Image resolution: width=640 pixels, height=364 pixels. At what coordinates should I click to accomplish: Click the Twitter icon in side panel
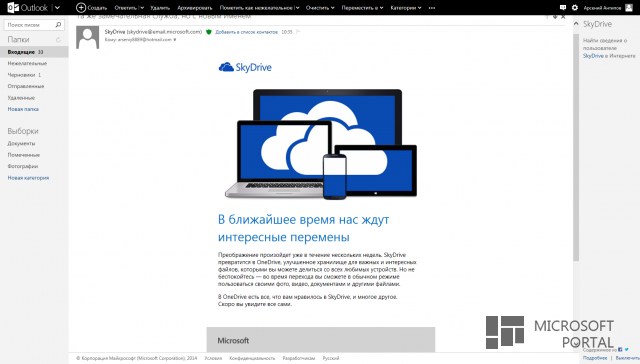[x=627, y=349]
